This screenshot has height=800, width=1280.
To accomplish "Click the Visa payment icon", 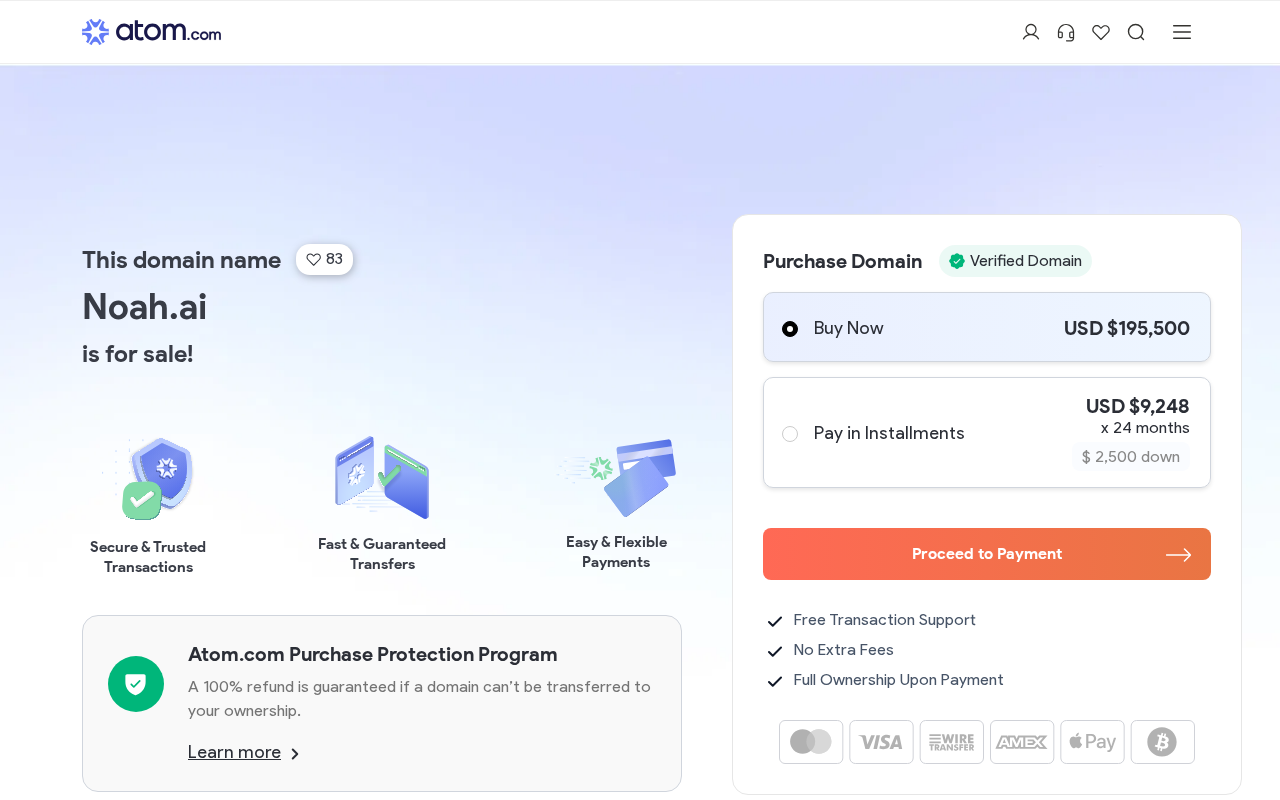I will [x=881, y=742].
